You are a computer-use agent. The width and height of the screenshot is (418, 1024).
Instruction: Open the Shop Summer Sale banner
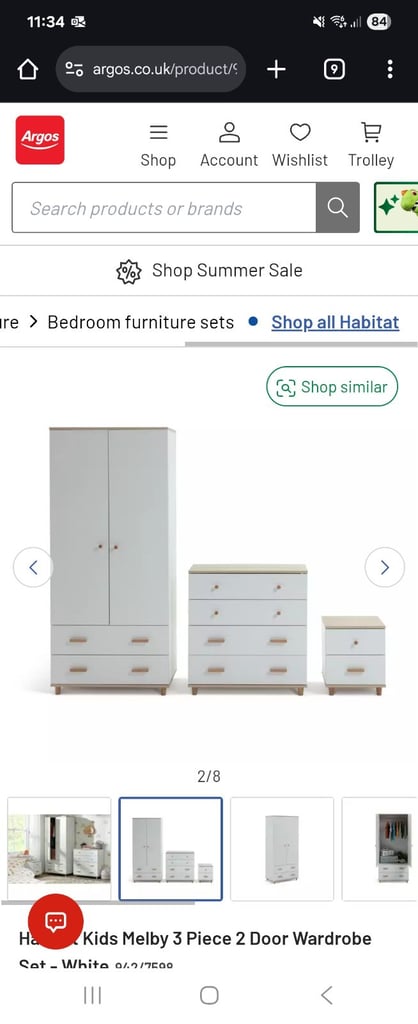(x=209, y=270)
